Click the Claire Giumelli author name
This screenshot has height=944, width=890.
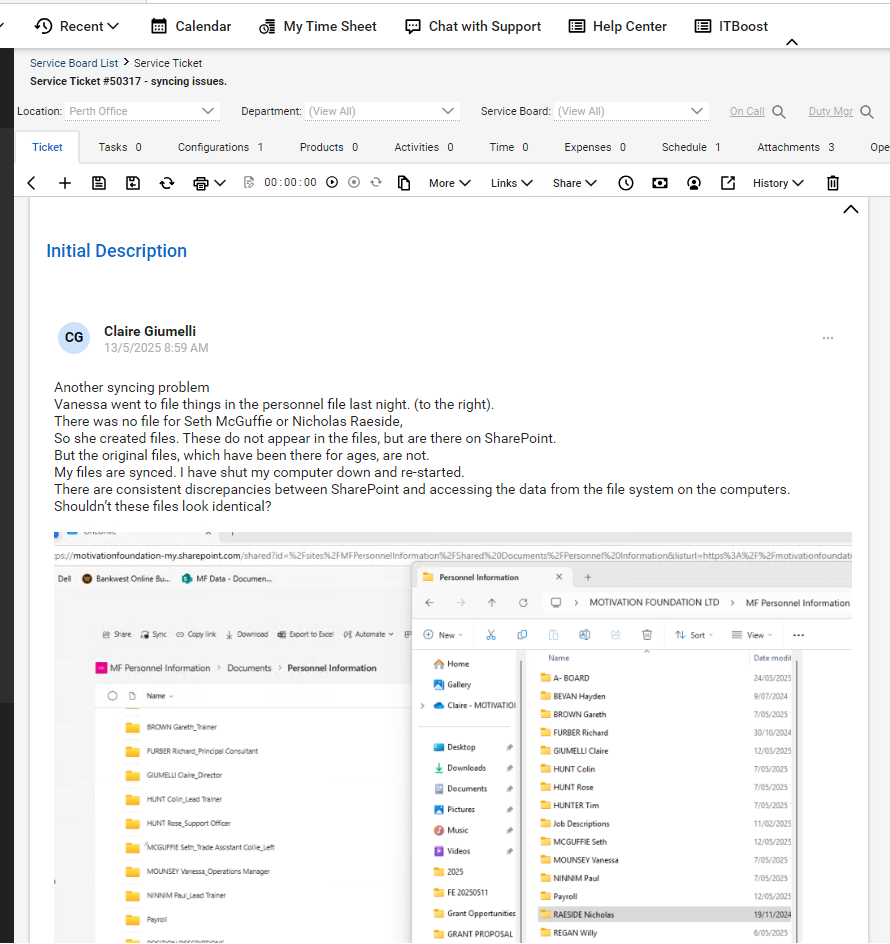click(150, 331)
